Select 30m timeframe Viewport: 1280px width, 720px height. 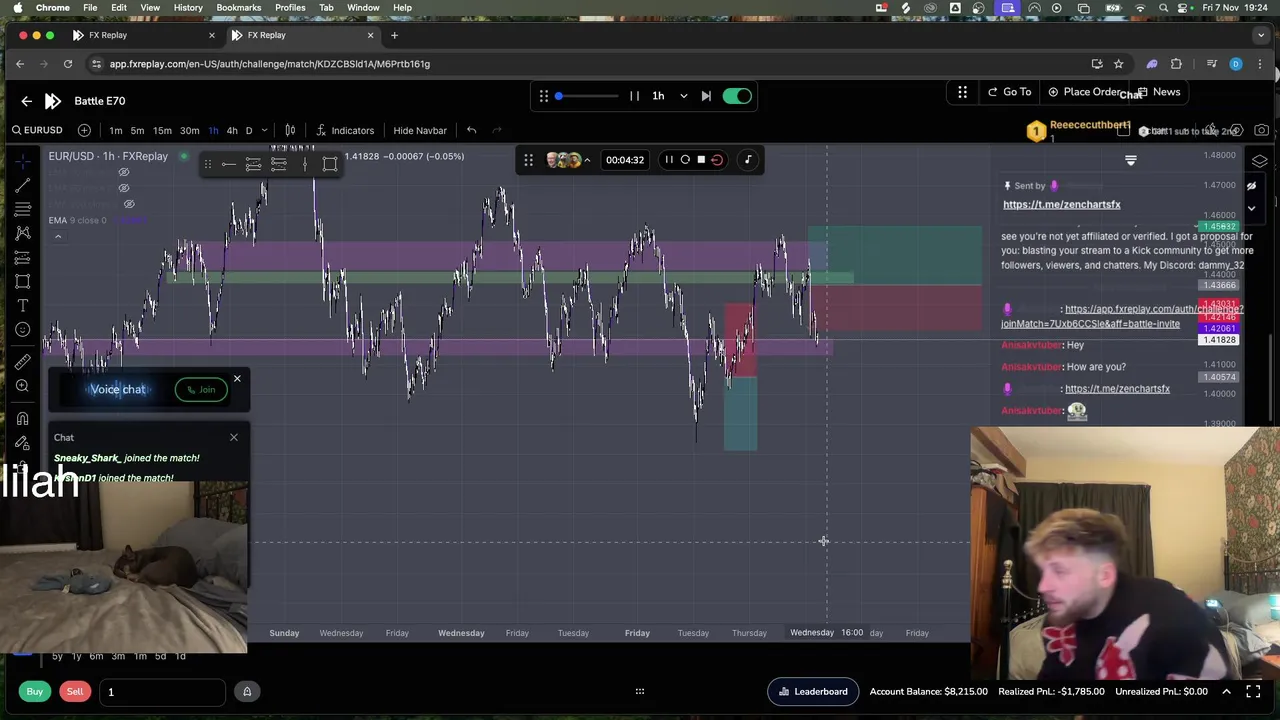point(189,130)
